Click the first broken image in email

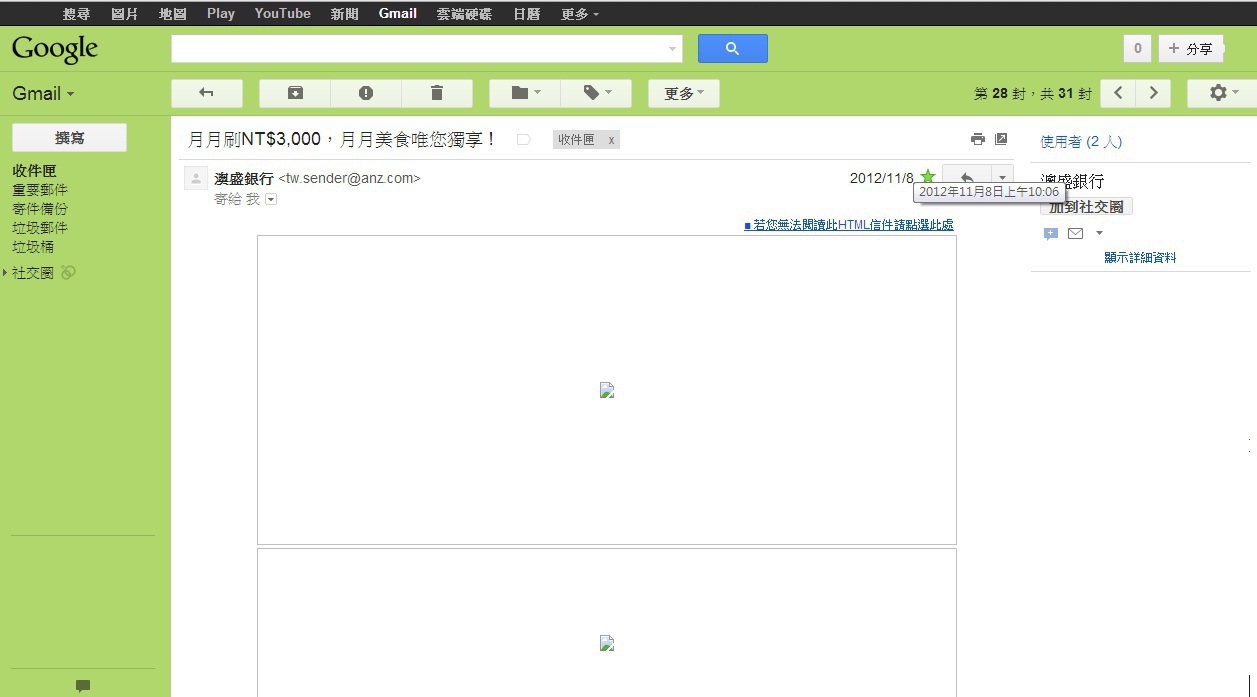point(606,390)
